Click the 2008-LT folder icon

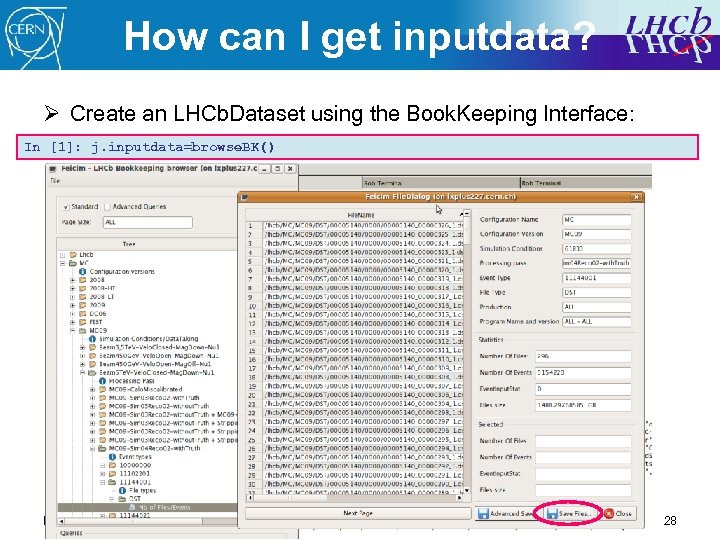[x=83, y=297]
